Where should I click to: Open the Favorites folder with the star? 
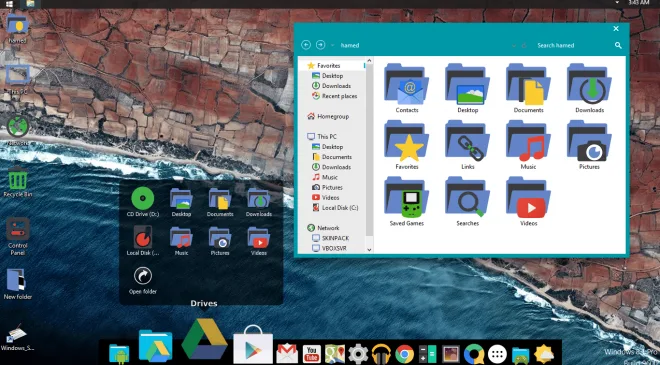(x=407, y=145)
